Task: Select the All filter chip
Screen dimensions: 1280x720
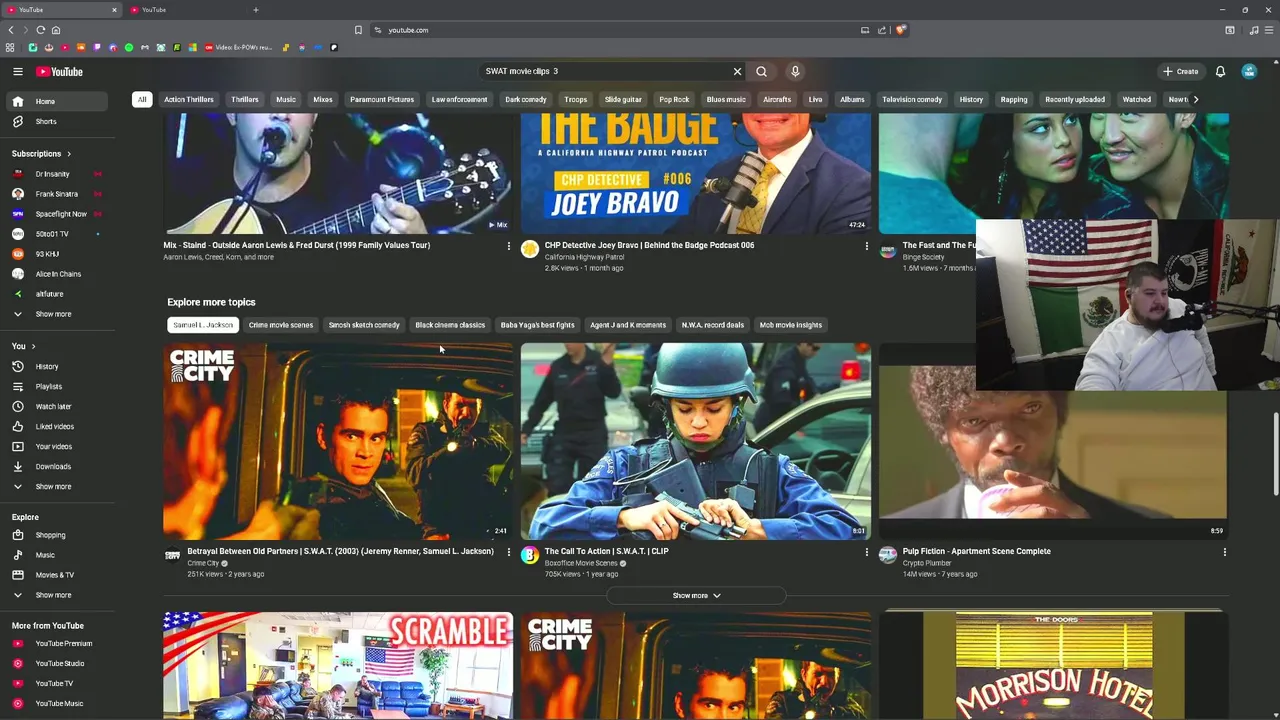Action: point(142,99)
